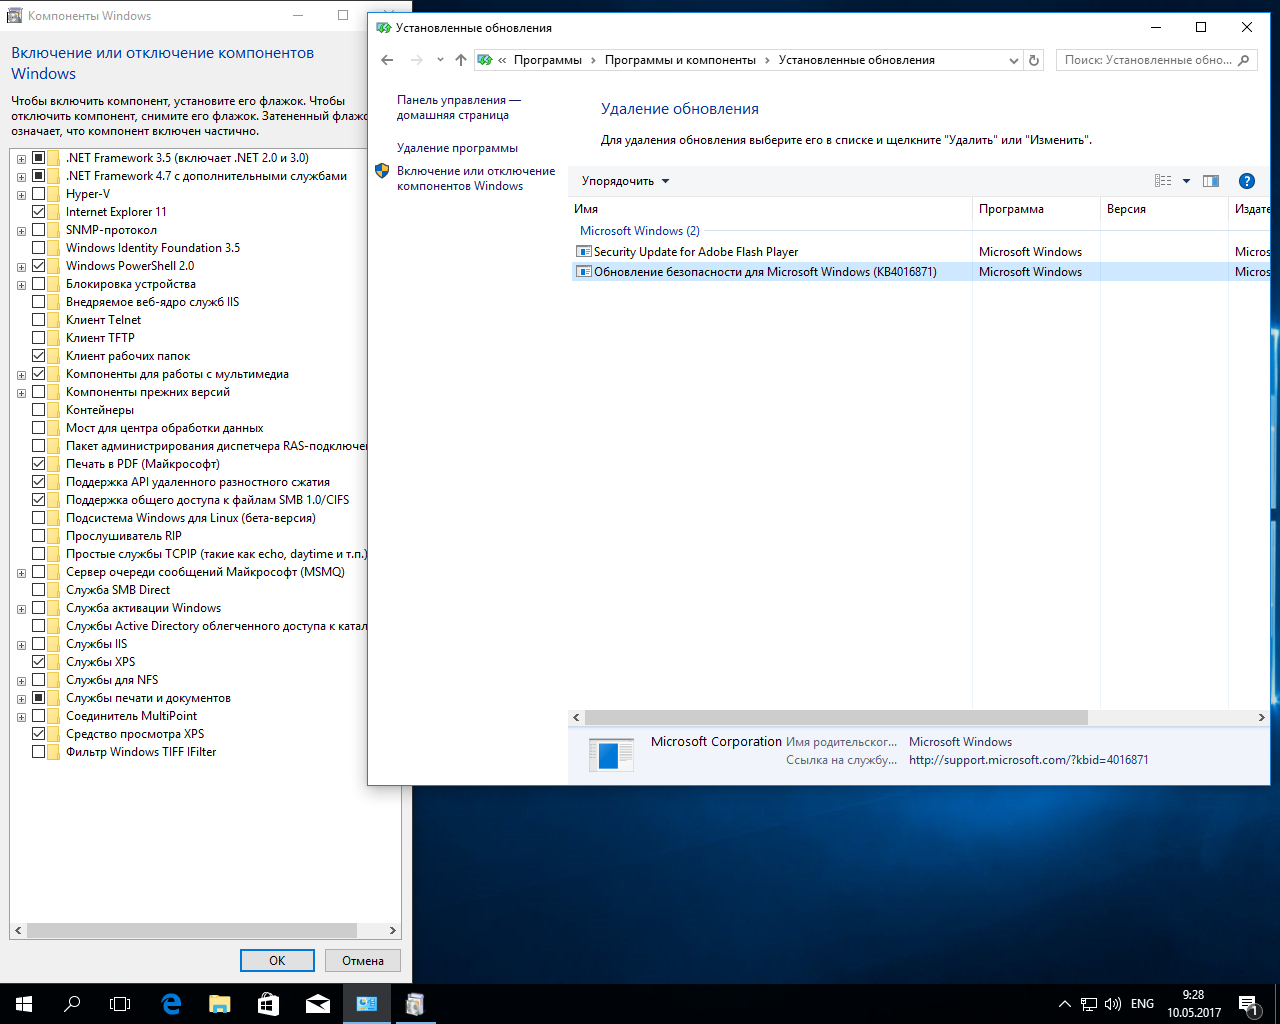
Task: Sort by Версия column header
Action: 1164,209
